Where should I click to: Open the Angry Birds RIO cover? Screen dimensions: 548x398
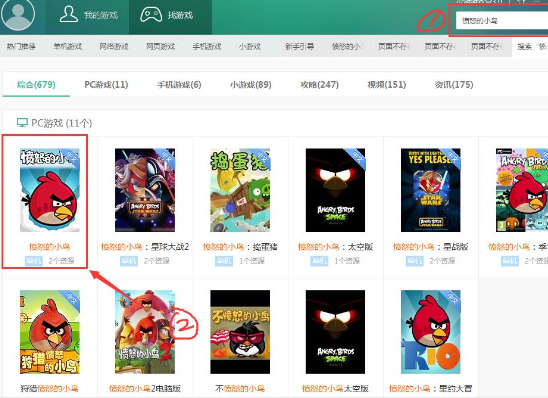pyautogui.click(x=431, y=332)
